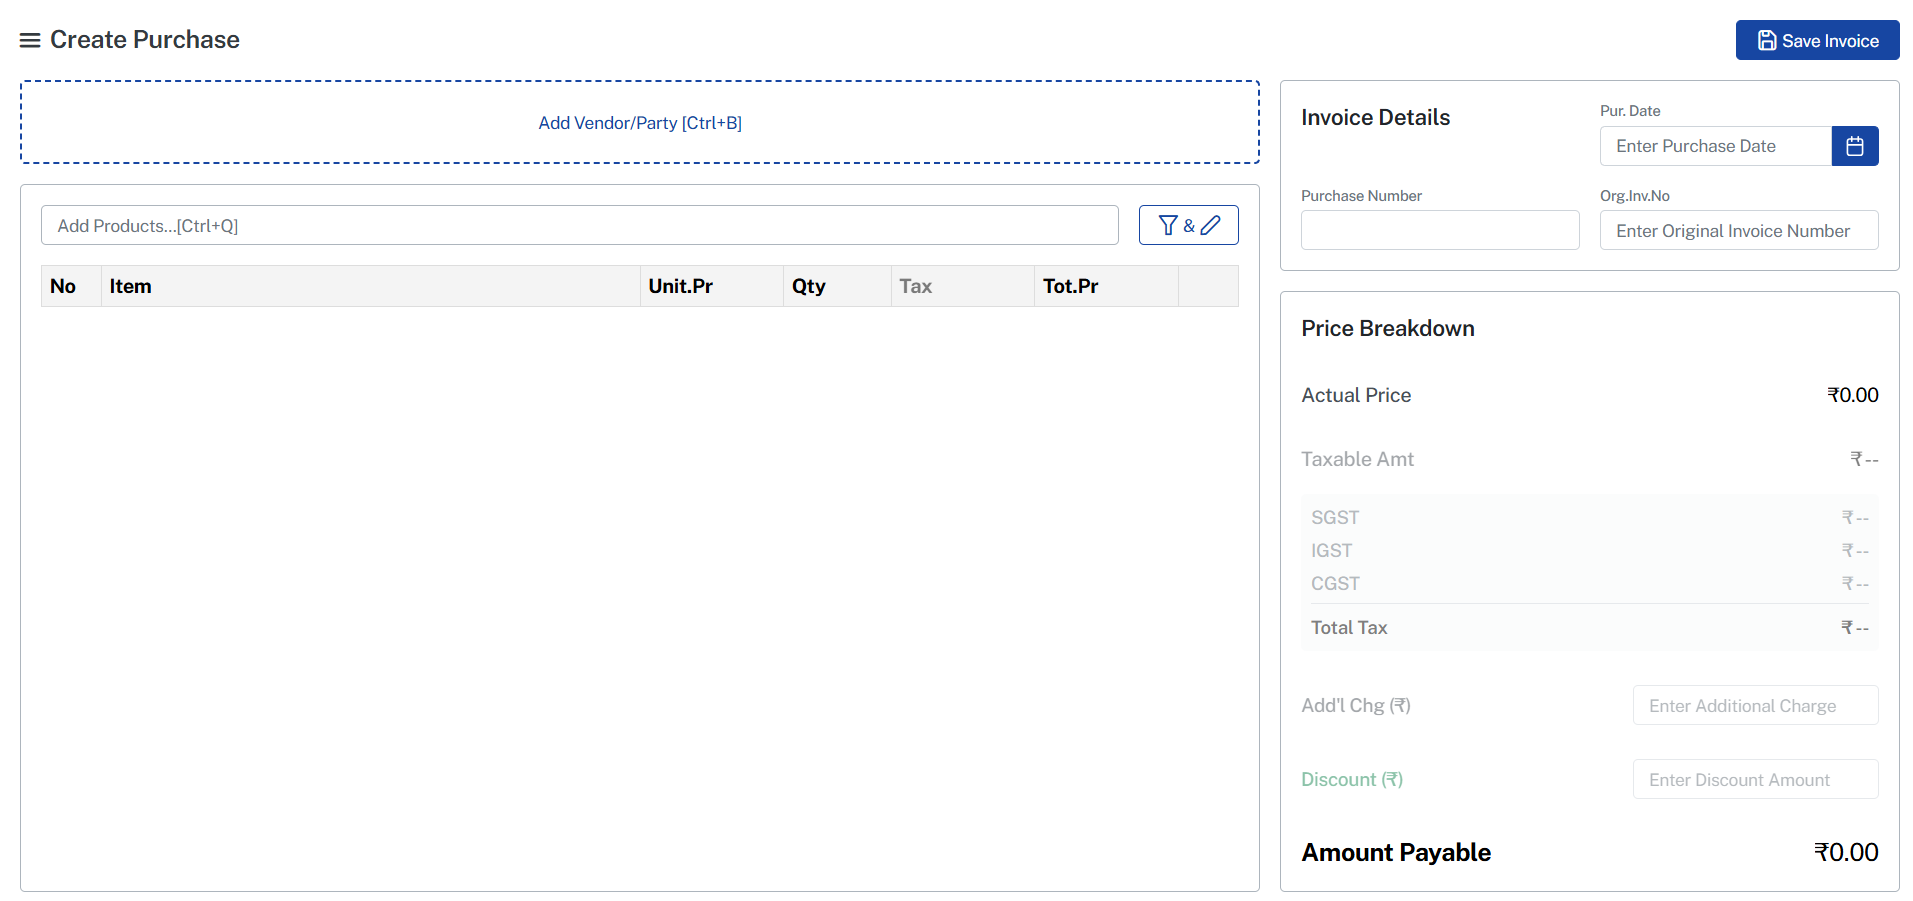Click the filter and edit button
Screen dimensions: 1913x901
pos(1188,225)
